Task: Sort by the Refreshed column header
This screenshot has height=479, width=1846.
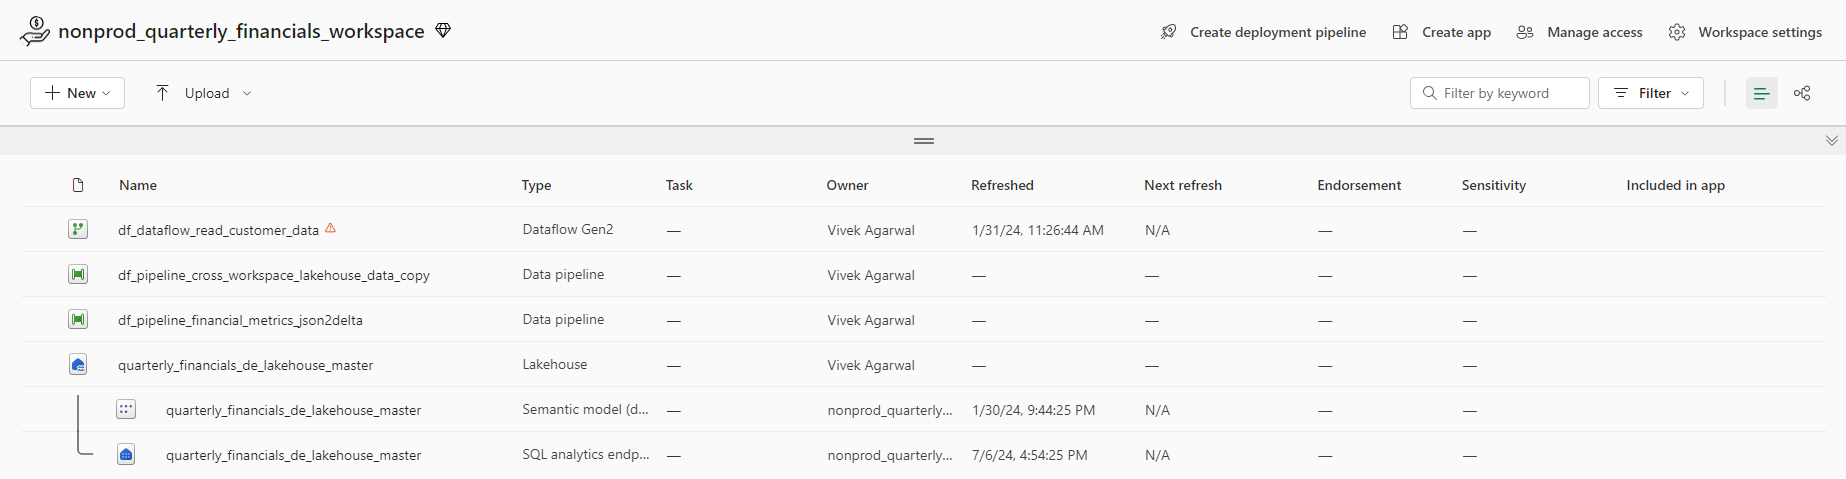Action: (1002, 185)
